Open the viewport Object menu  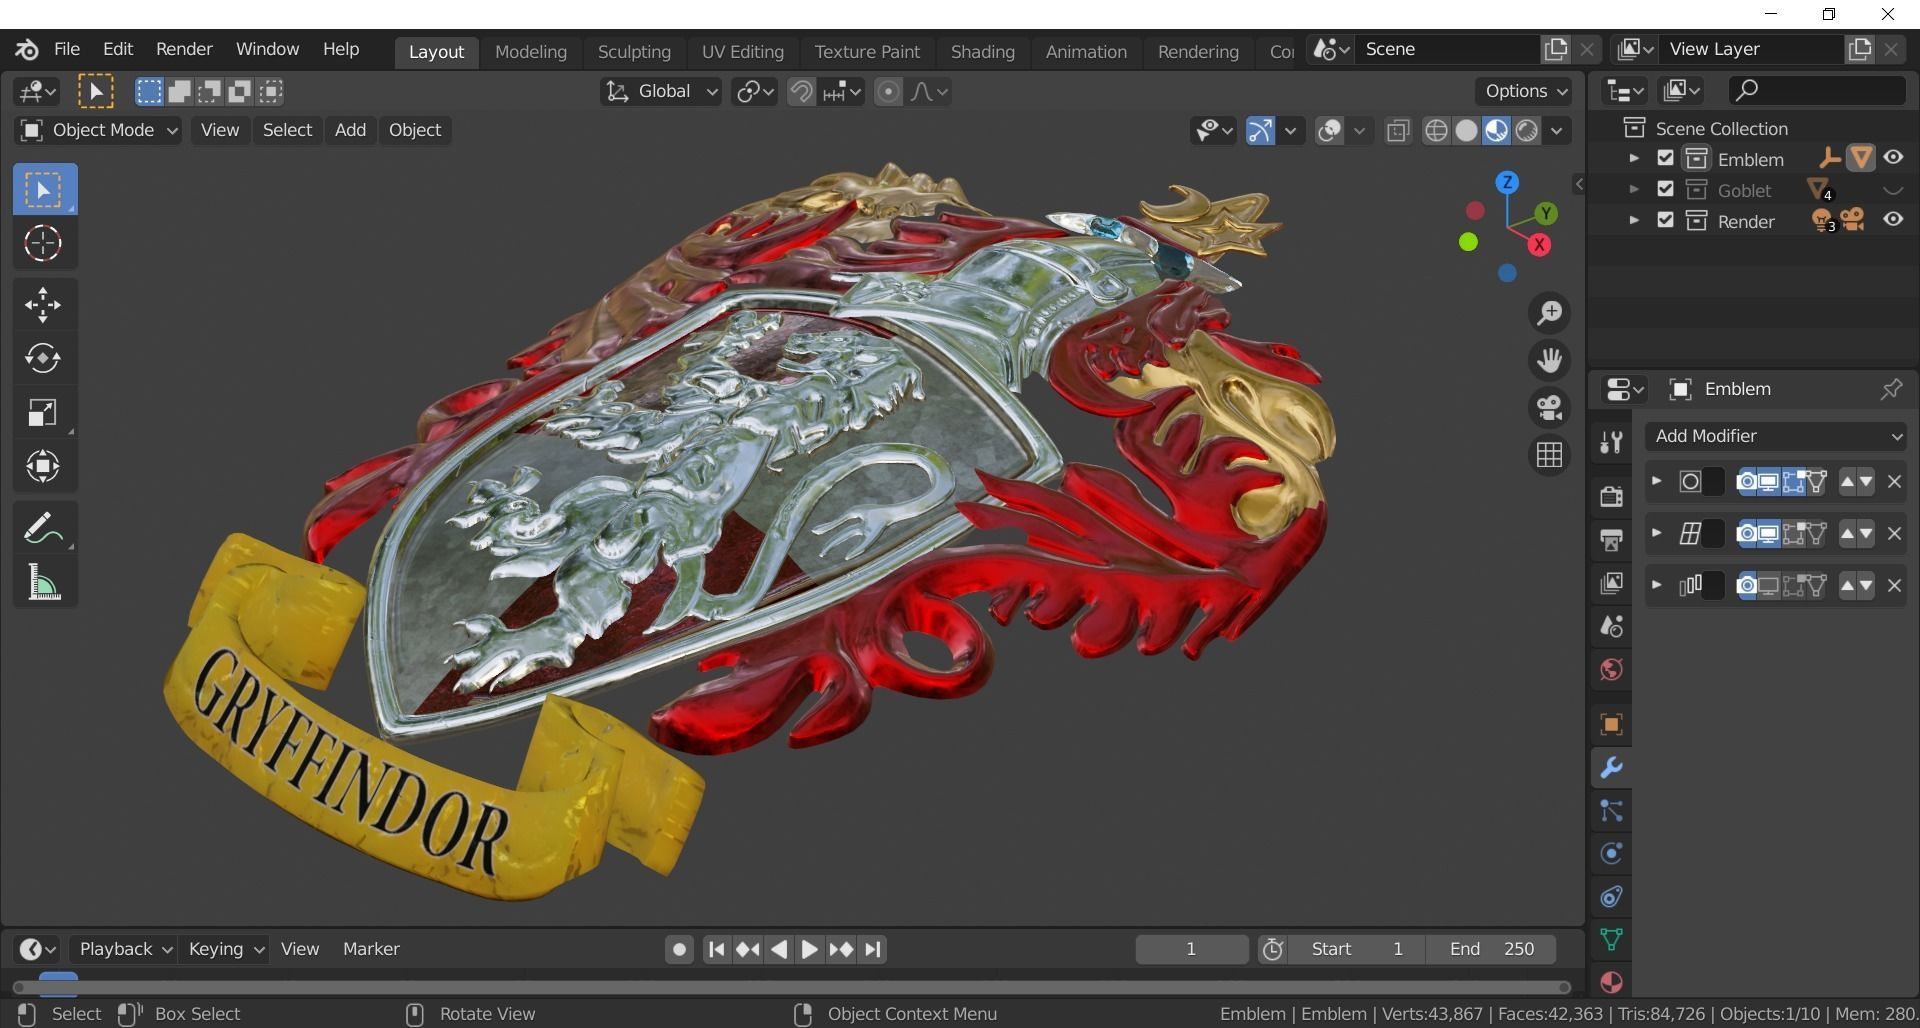click(414, 130)
